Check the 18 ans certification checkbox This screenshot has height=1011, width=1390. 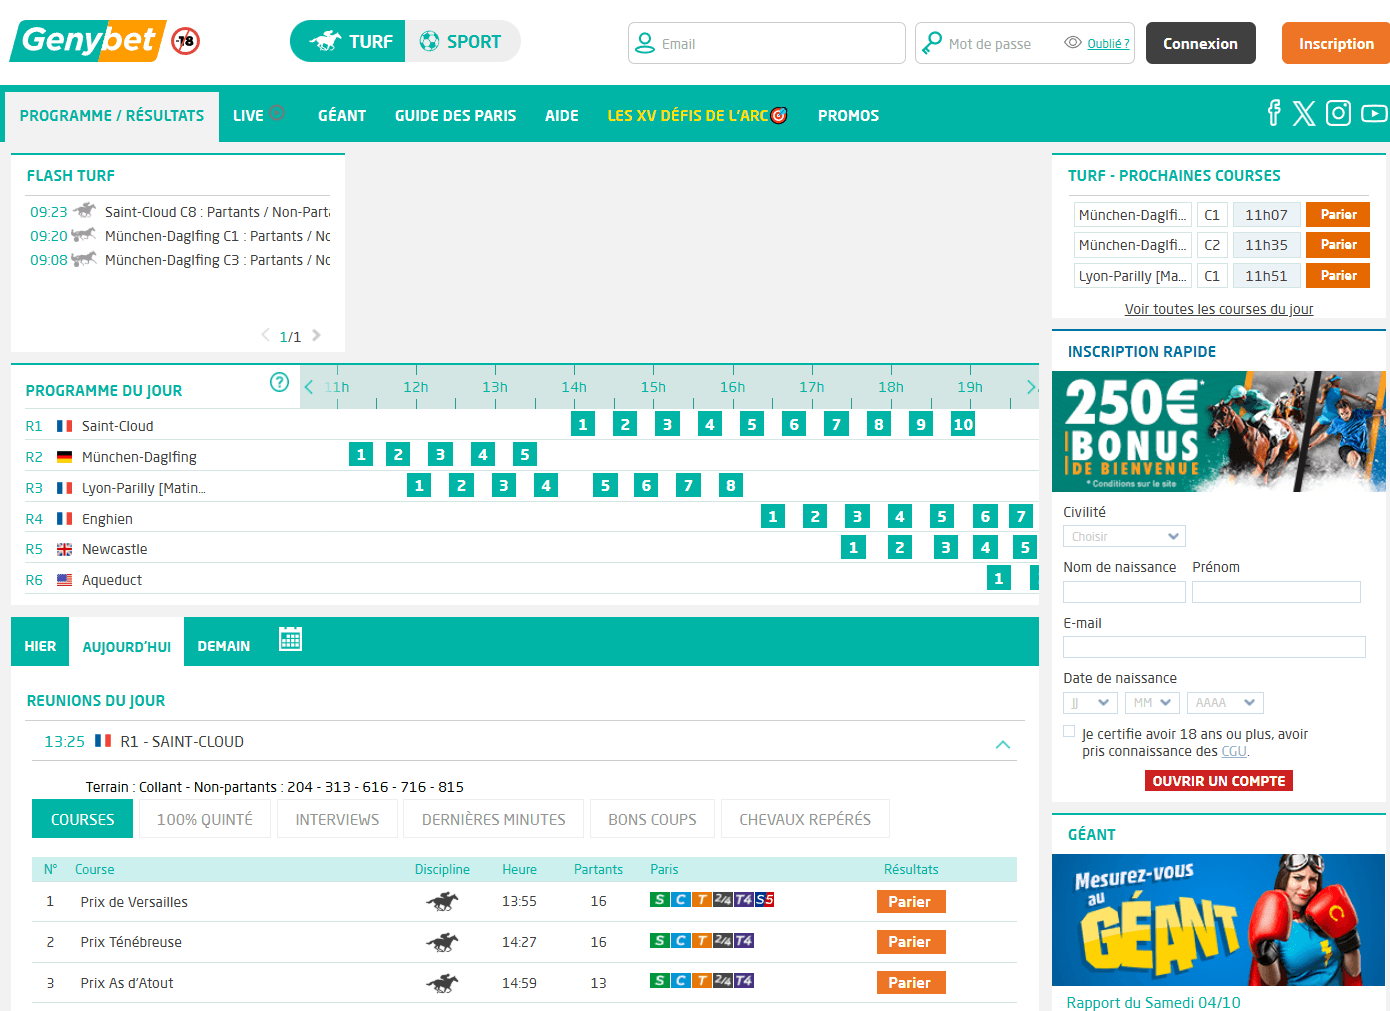click(1069, 732)
